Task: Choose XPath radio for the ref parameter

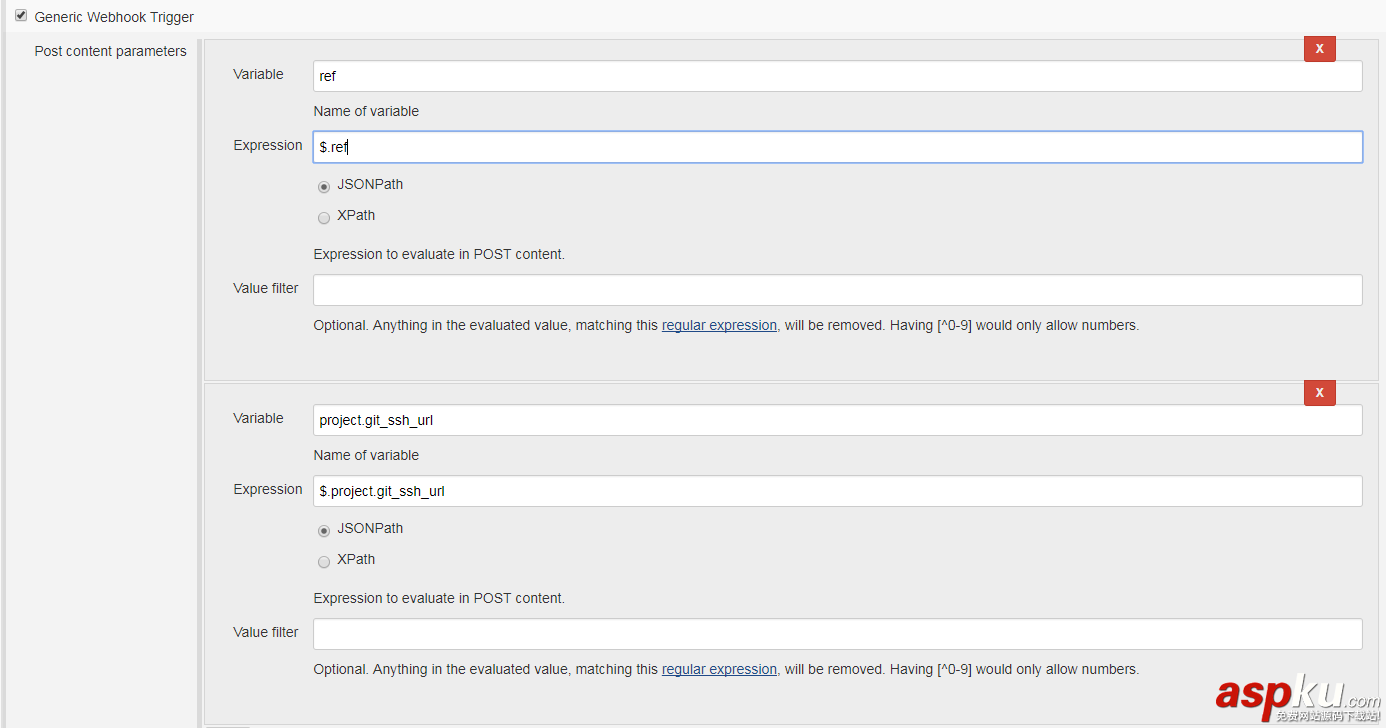Action: (x=324, y=217)
